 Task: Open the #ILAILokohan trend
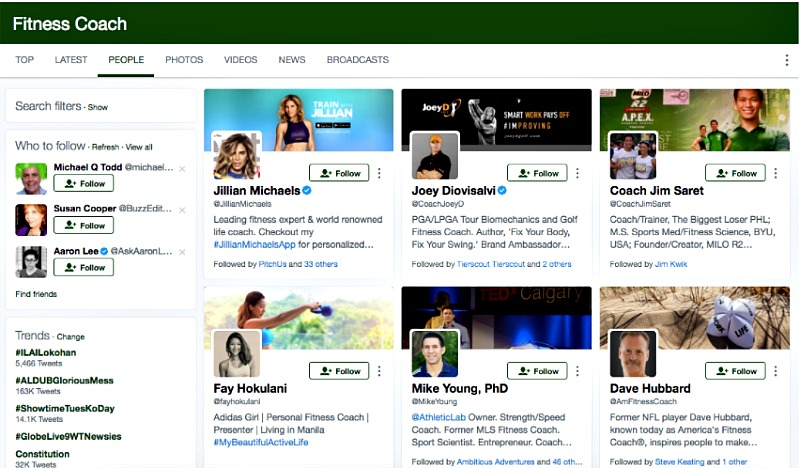[45, 353]
